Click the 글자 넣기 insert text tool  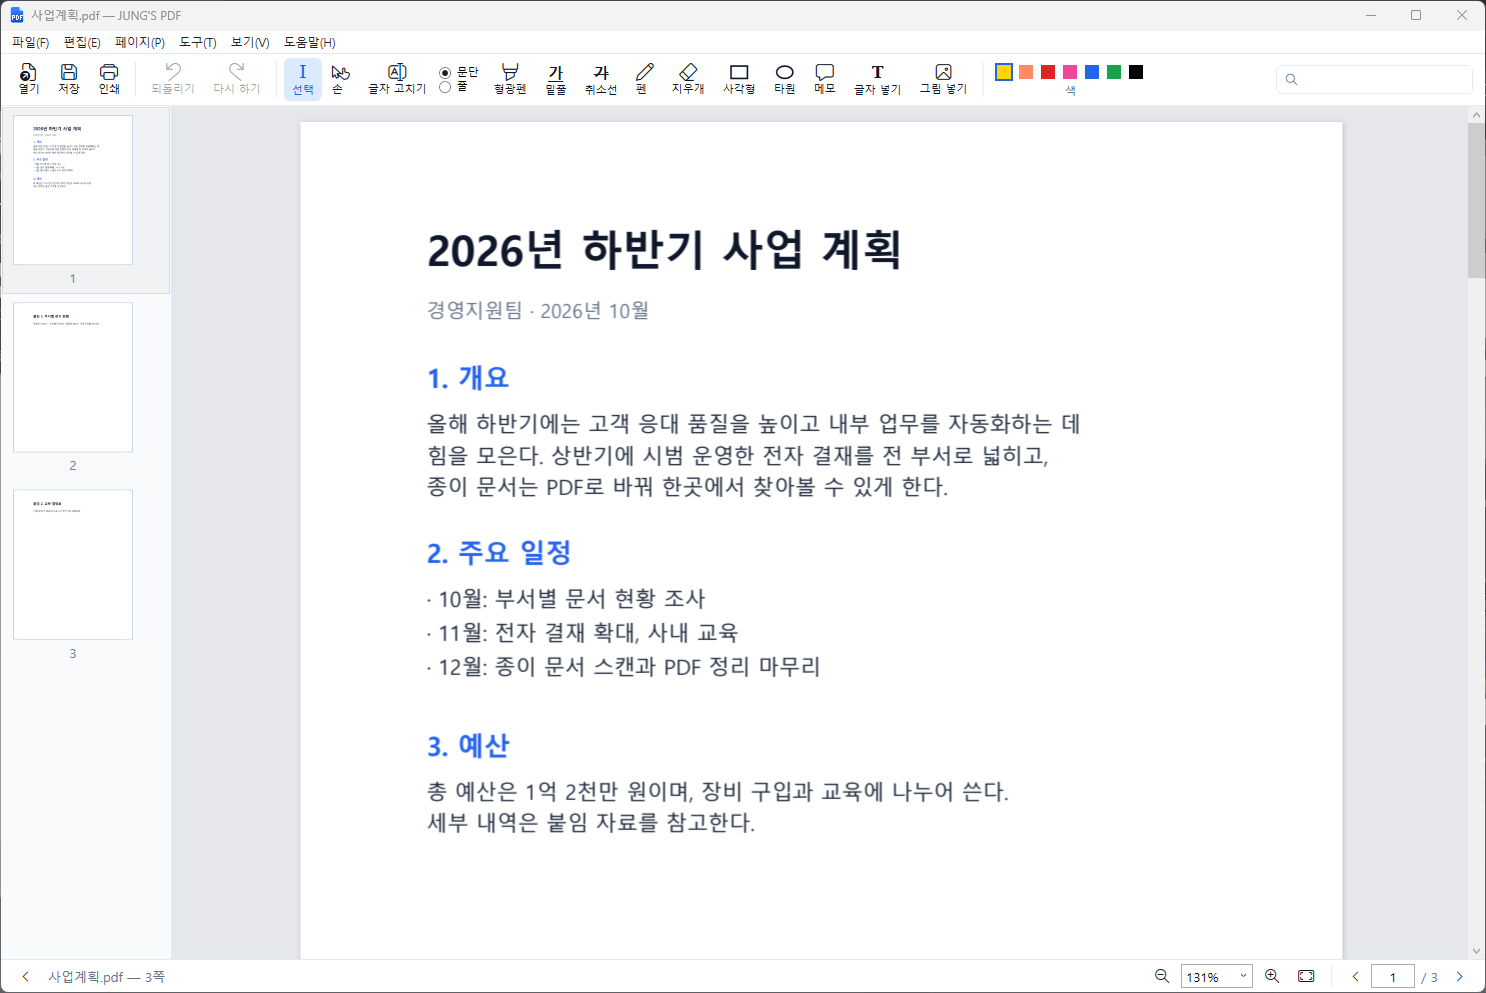[877, 79]
